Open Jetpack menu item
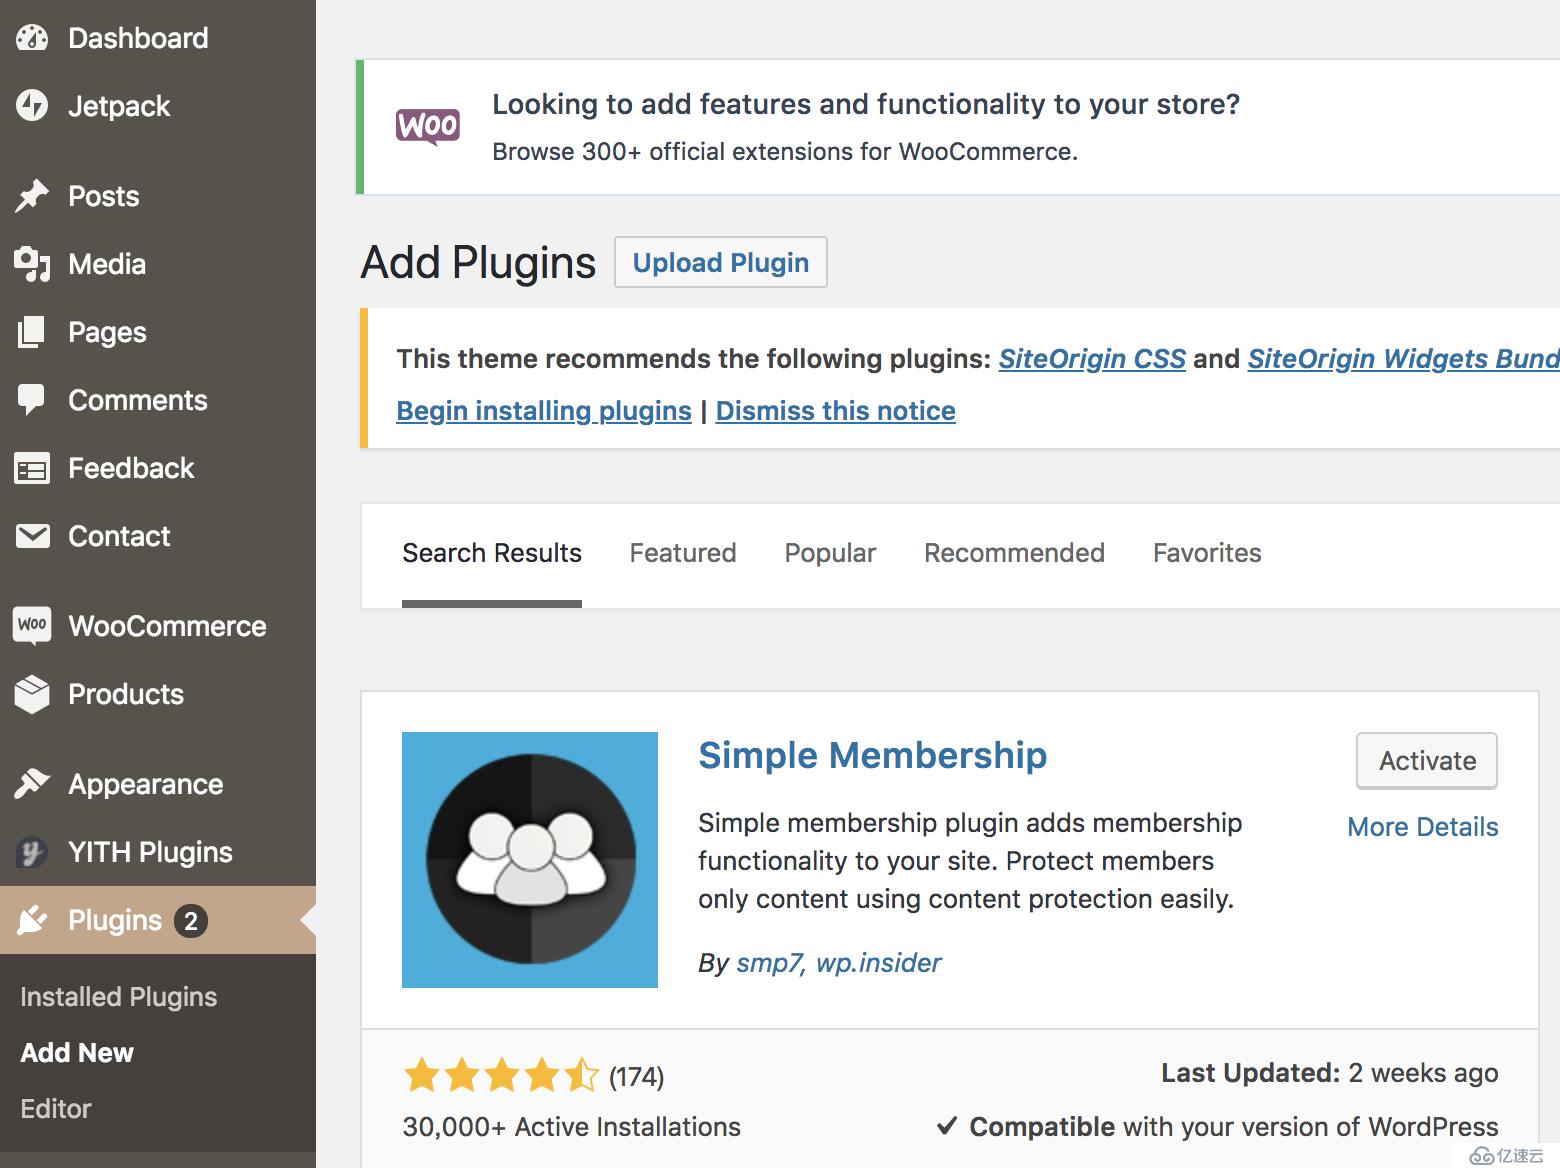 [119, 106]
